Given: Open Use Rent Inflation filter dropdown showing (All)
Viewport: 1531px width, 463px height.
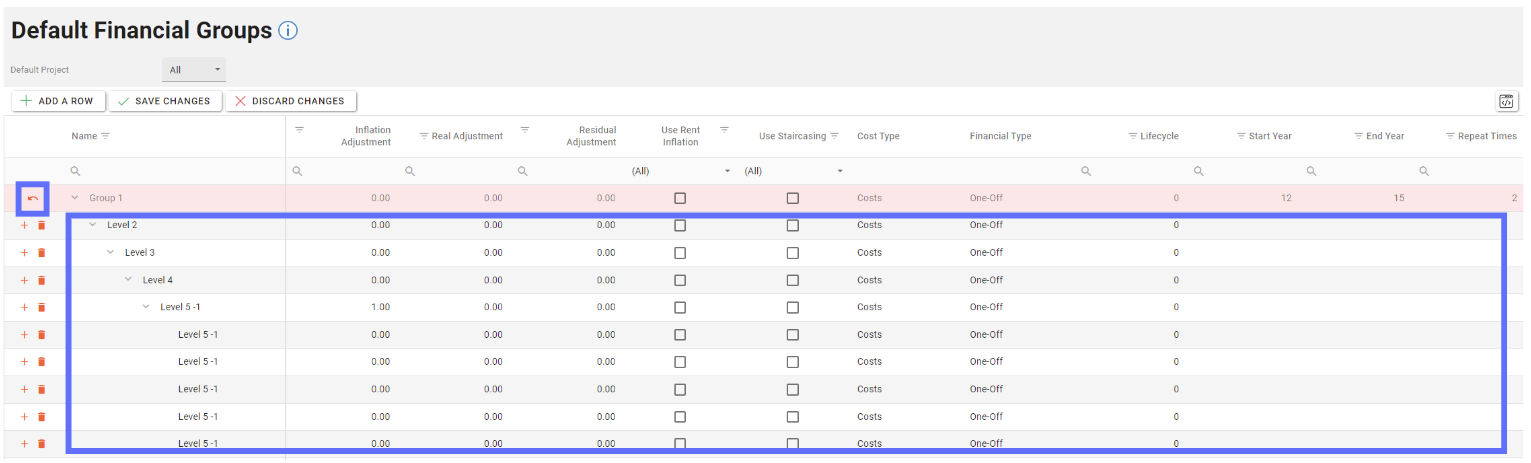Looking at the screenshot, I should (680, 171).
